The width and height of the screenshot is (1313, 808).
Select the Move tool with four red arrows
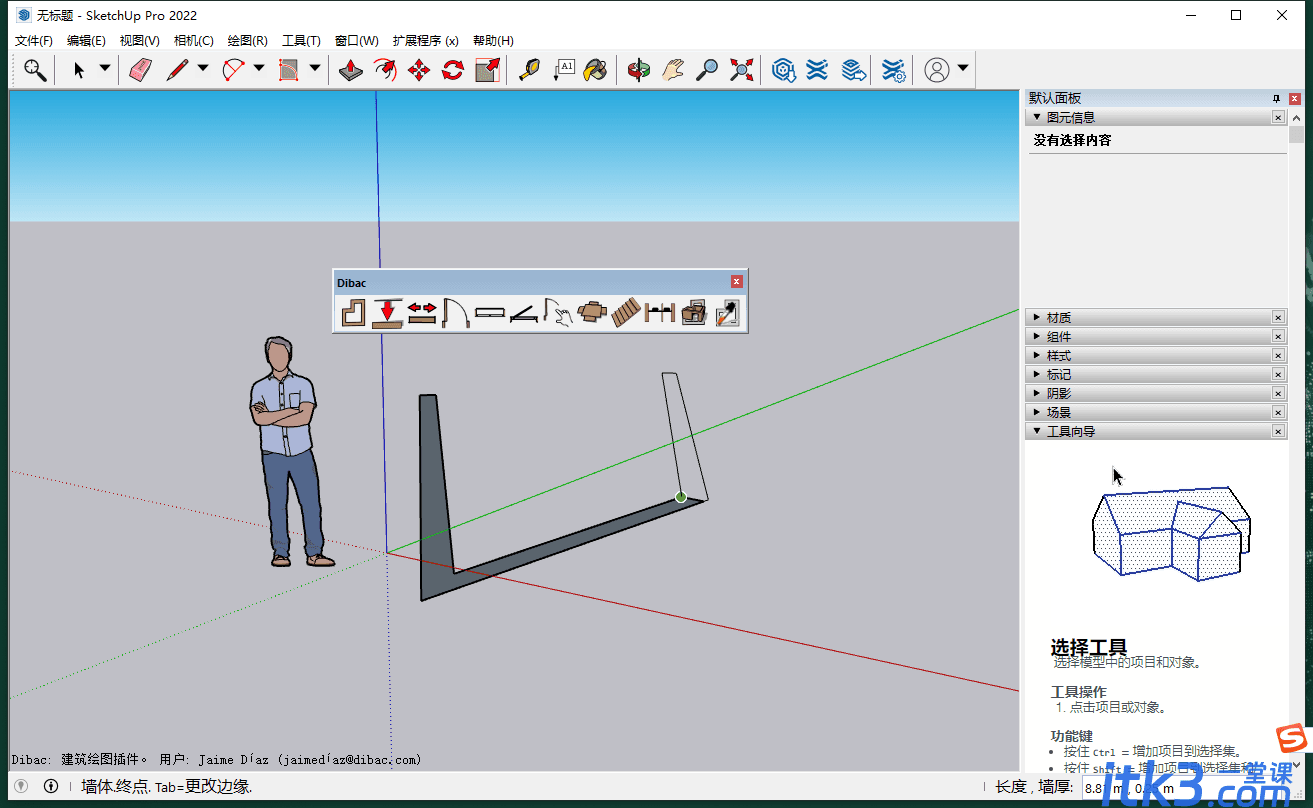[x=419, y=70]
